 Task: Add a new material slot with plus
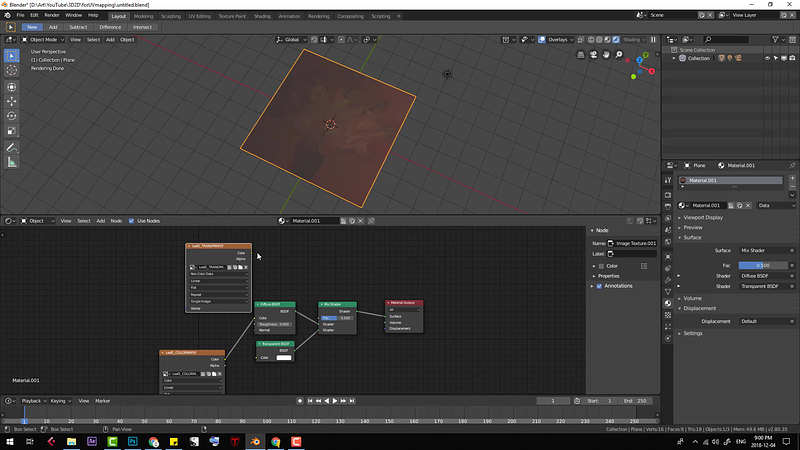tap(792, 178)
